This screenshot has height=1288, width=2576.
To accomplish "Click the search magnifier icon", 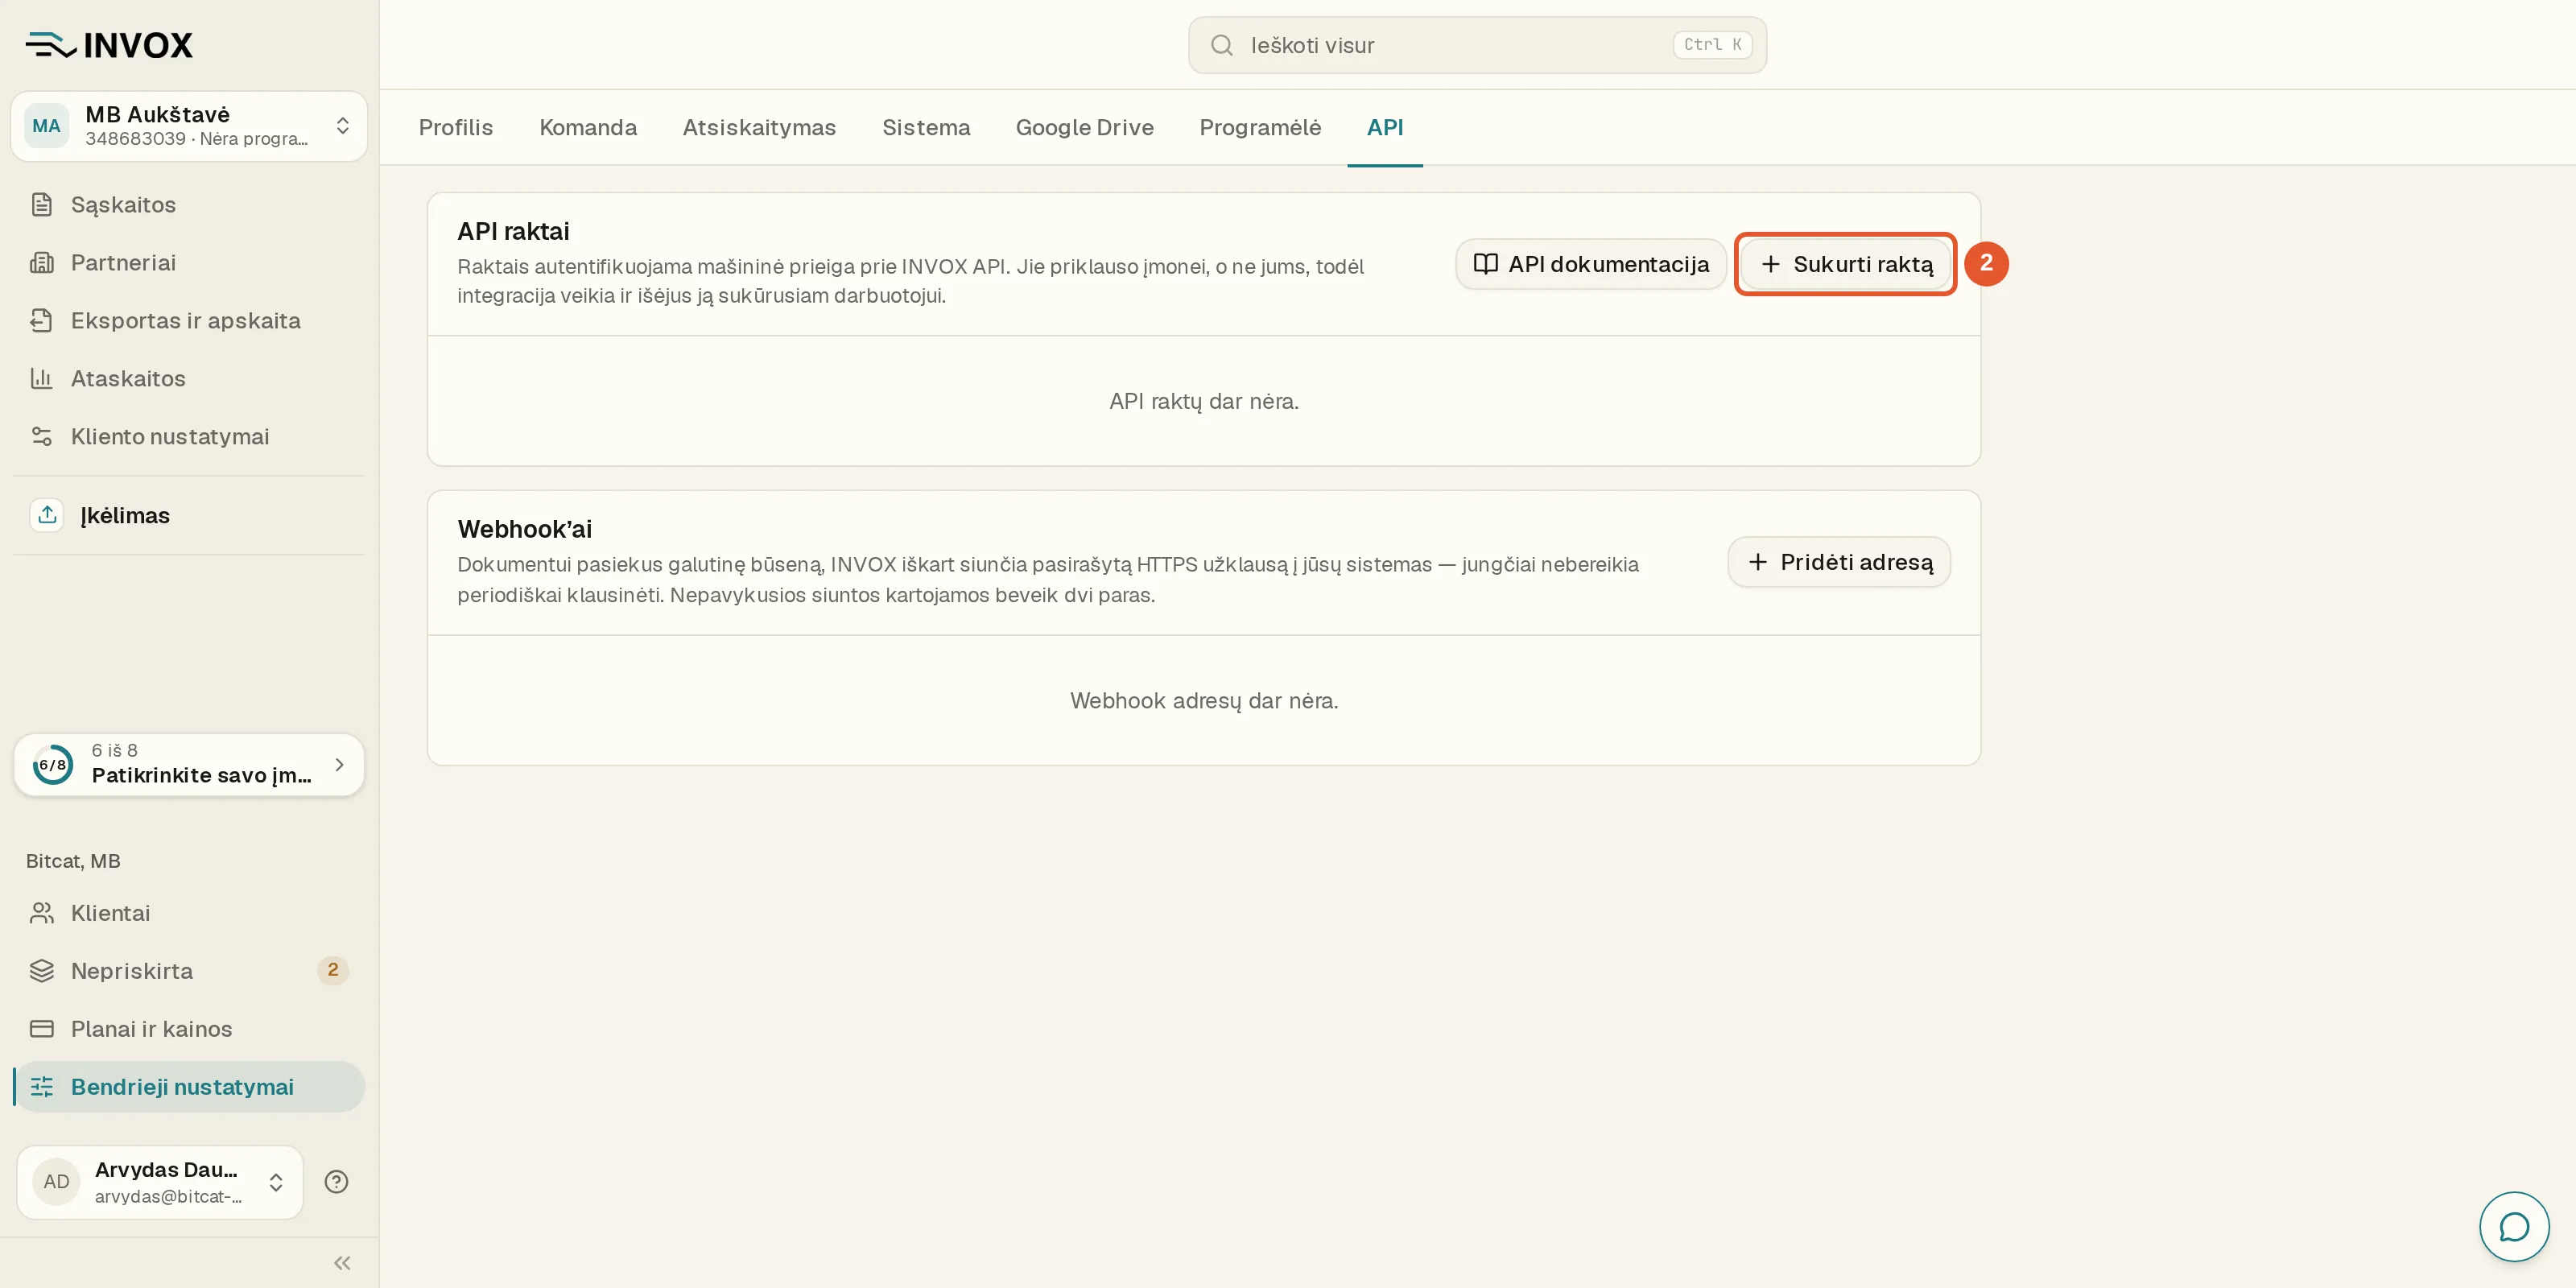I will 1221,45.
